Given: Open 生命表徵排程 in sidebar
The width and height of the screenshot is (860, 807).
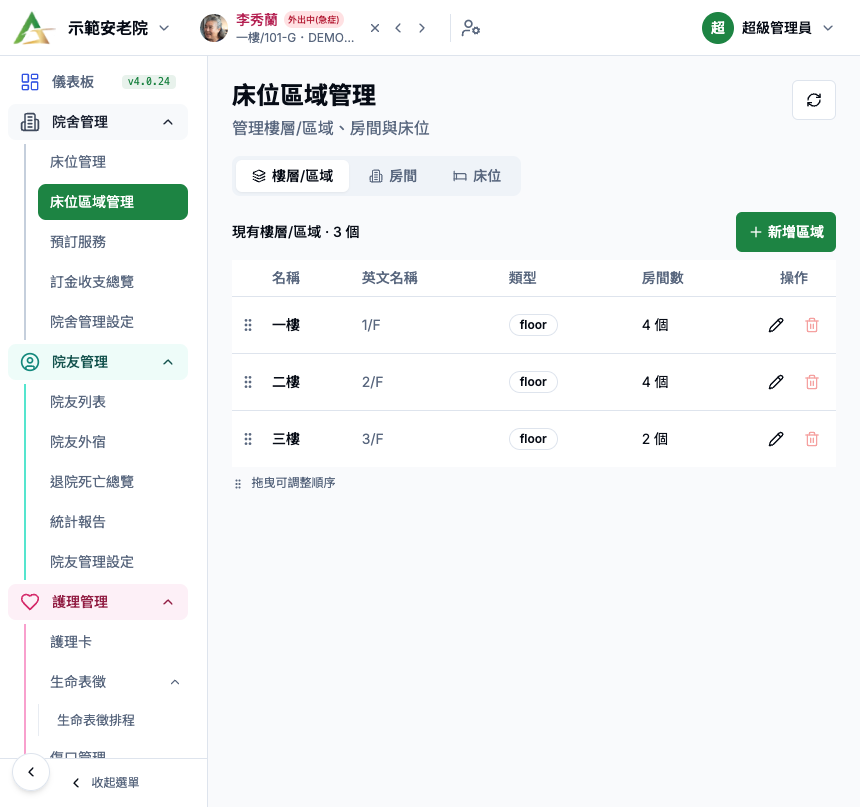Looking at the screenshot, I should click(x=96, y=720).
